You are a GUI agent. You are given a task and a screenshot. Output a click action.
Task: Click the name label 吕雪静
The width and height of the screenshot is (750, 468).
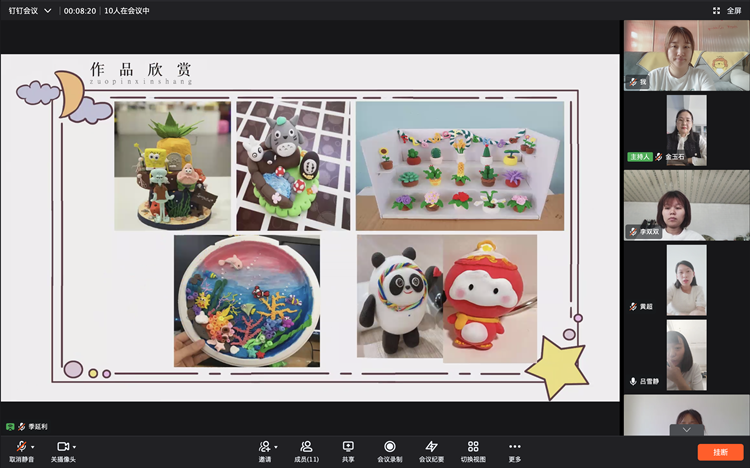(649, 381)
